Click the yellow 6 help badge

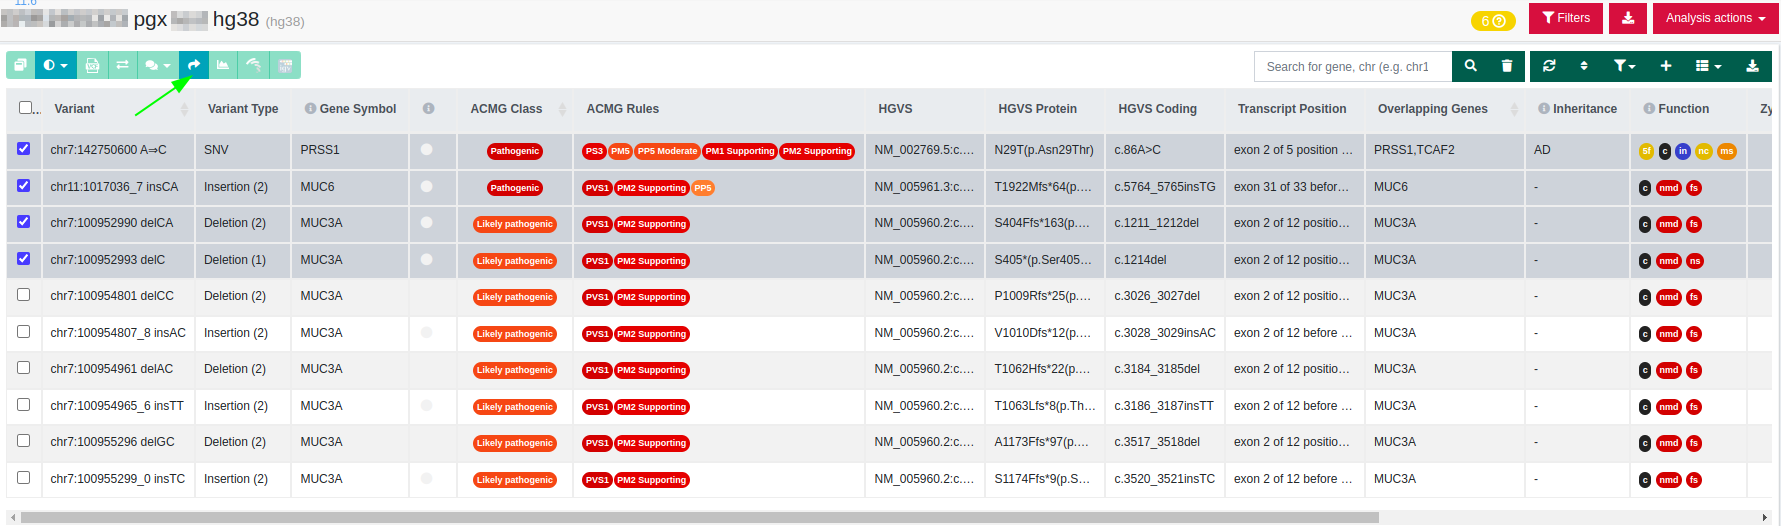pos(1493,21)
